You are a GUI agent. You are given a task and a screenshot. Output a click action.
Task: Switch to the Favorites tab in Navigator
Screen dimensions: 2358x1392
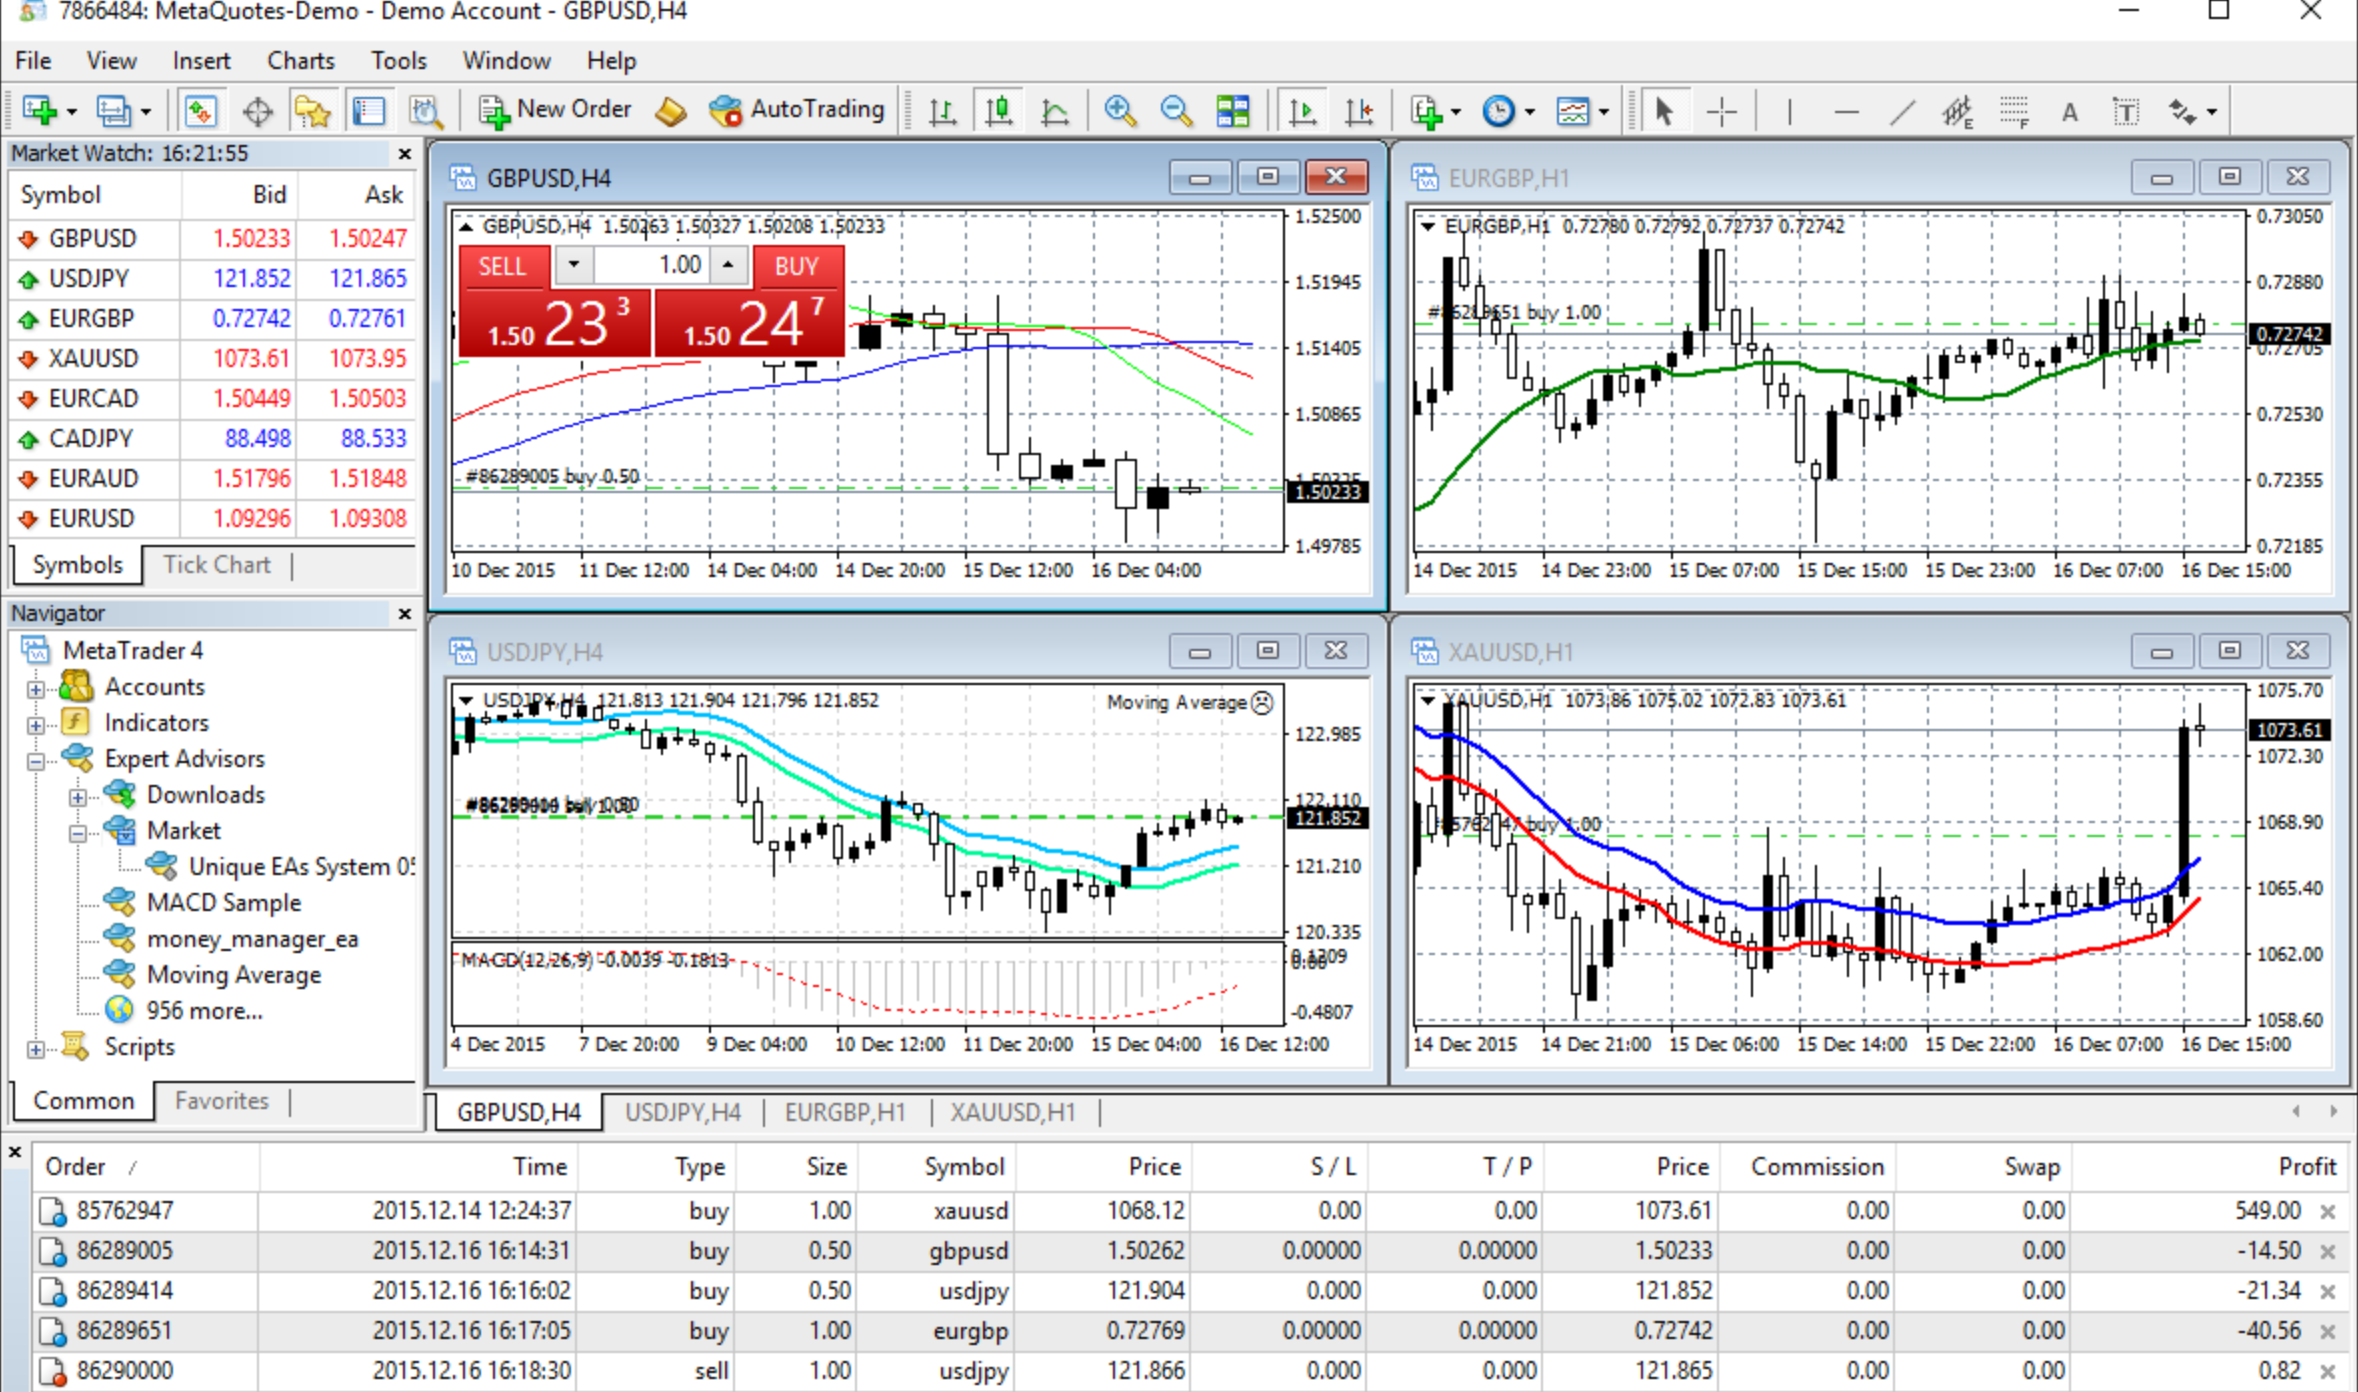tap(222, 1101)
